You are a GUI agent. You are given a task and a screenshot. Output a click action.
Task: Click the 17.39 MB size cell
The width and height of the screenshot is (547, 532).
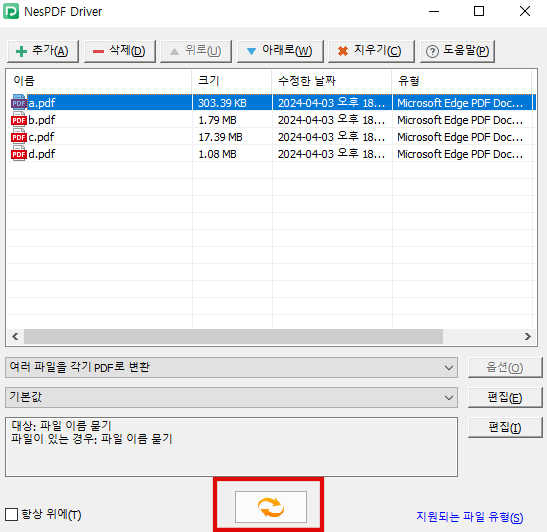pyautogui.click(x=220, y=137)
